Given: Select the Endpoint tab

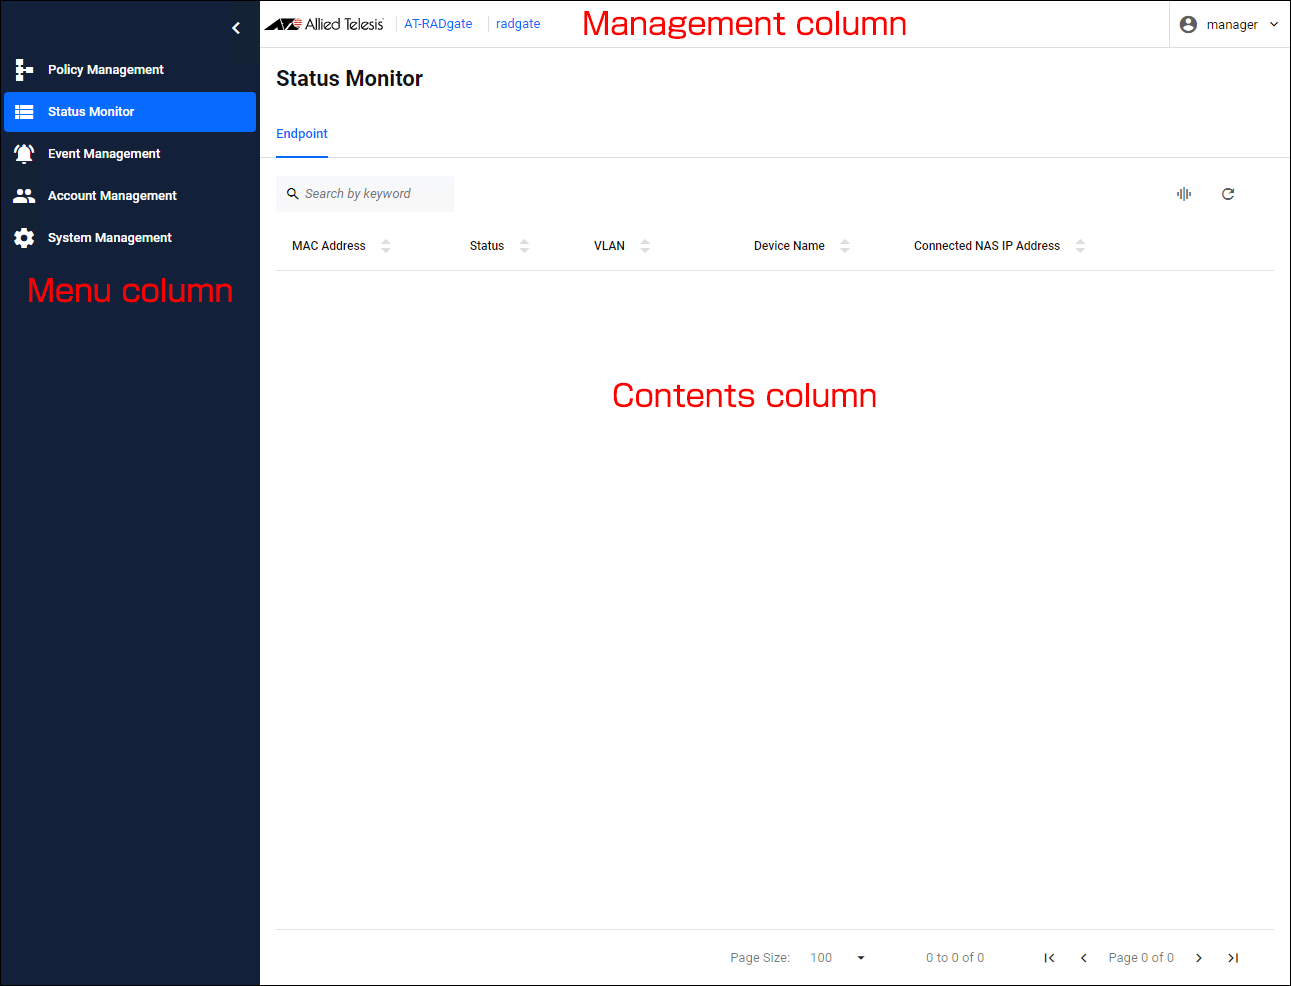Looking at the screenshot, I should 302,134.
